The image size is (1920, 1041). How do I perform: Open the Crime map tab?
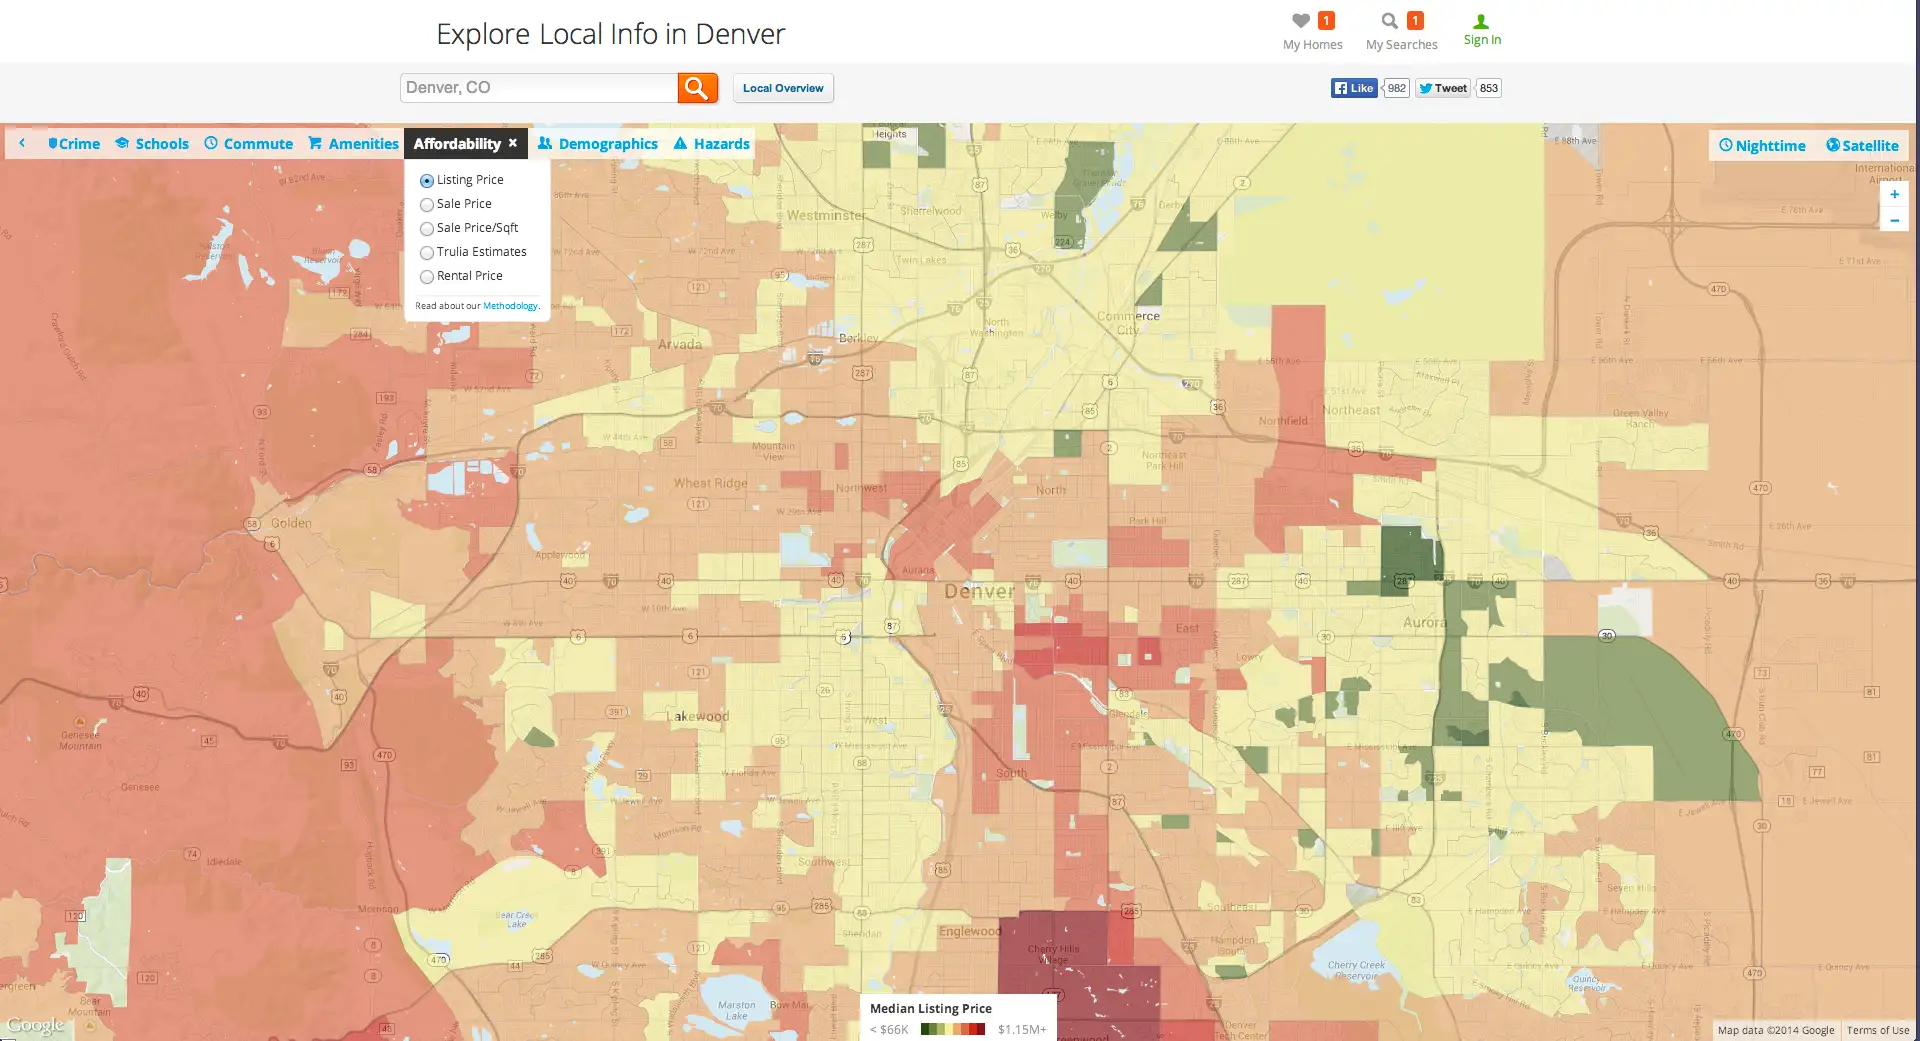coord(74,144)
